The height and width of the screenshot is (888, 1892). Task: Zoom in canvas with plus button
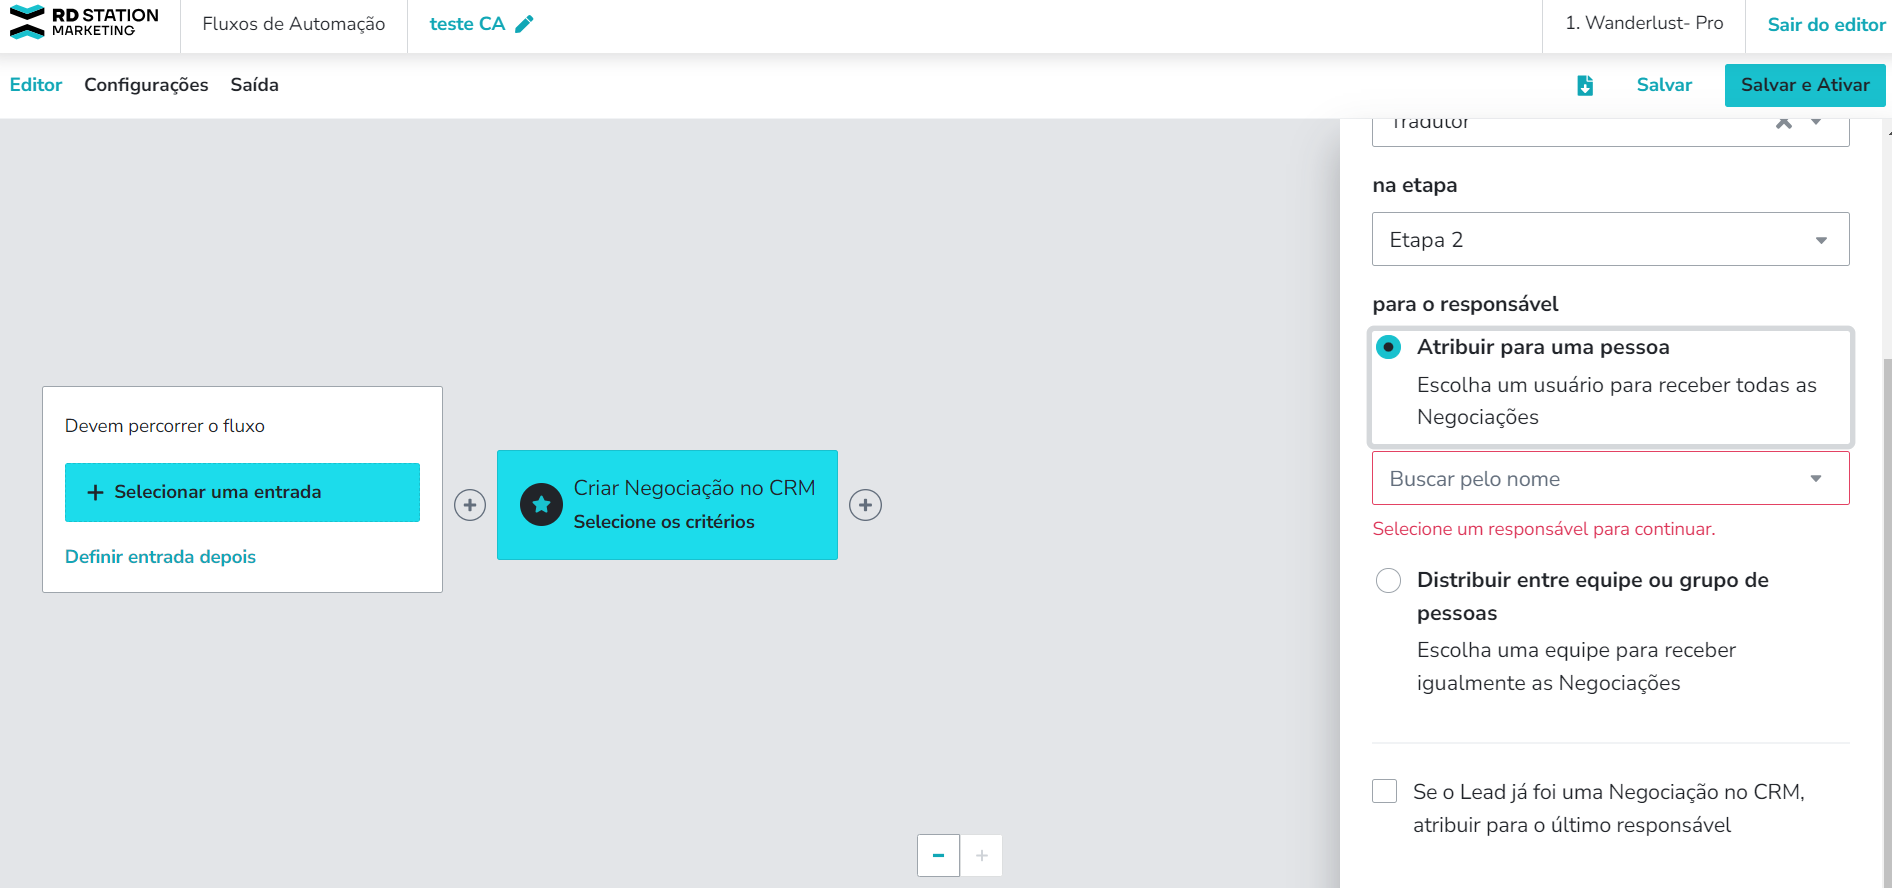pyautogui.click(x=982, y=856)
